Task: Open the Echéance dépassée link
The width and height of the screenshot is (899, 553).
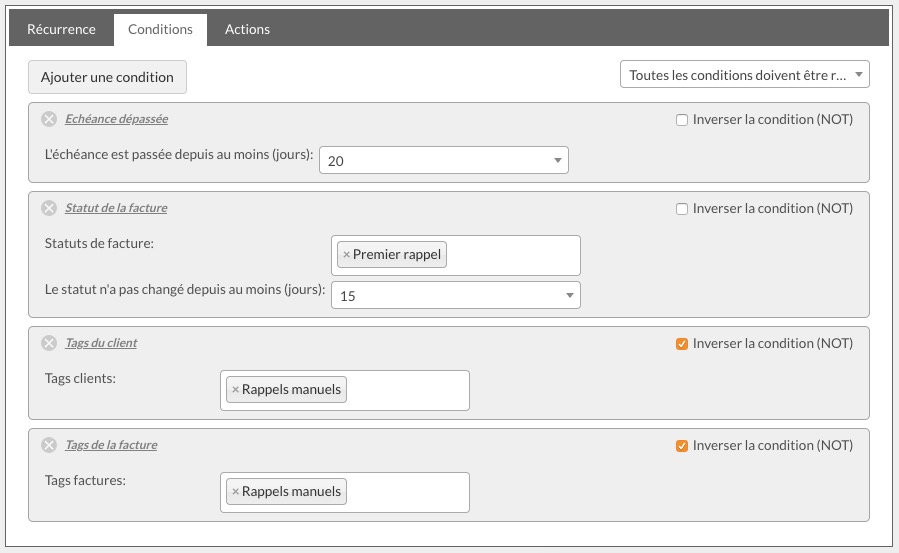Action: click(116, 119)
